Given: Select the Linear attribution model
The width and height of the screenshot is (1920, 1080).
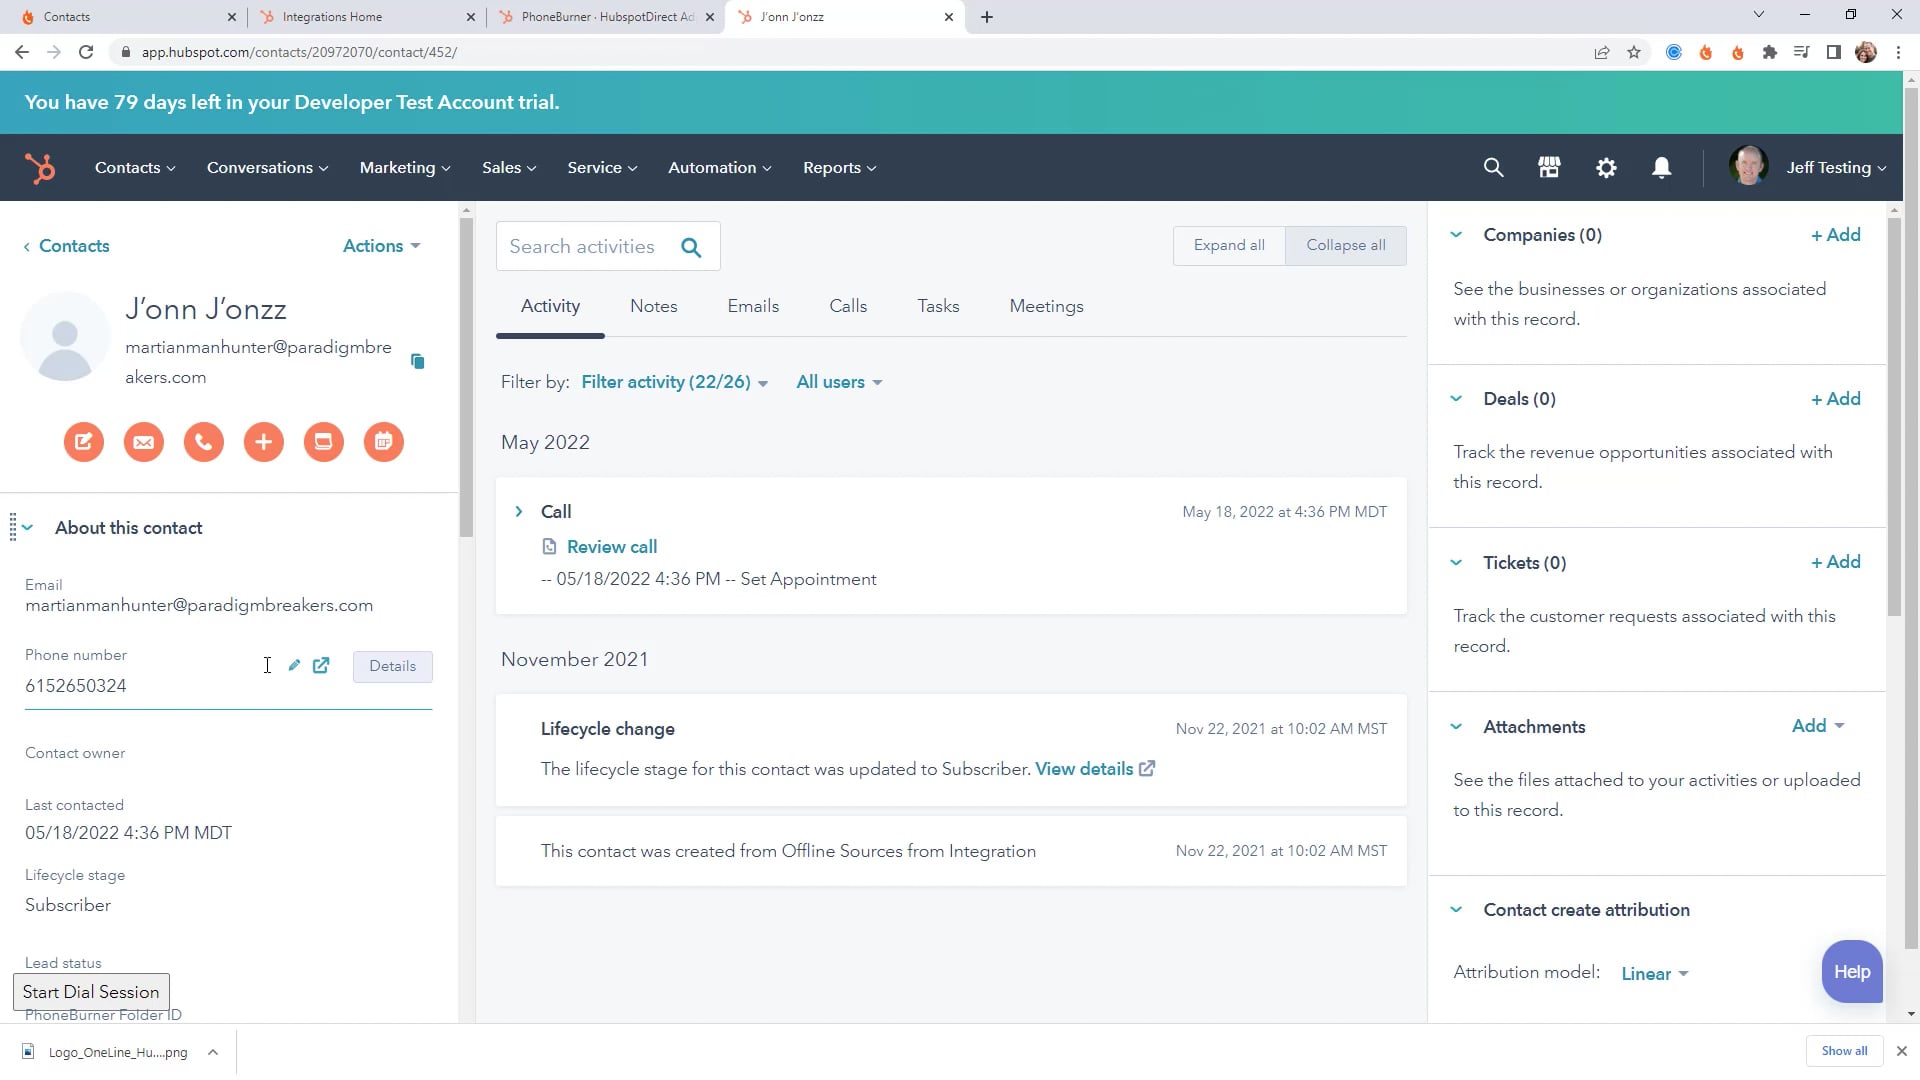Looking at the screenshot, I should (x=1652, y=975).
